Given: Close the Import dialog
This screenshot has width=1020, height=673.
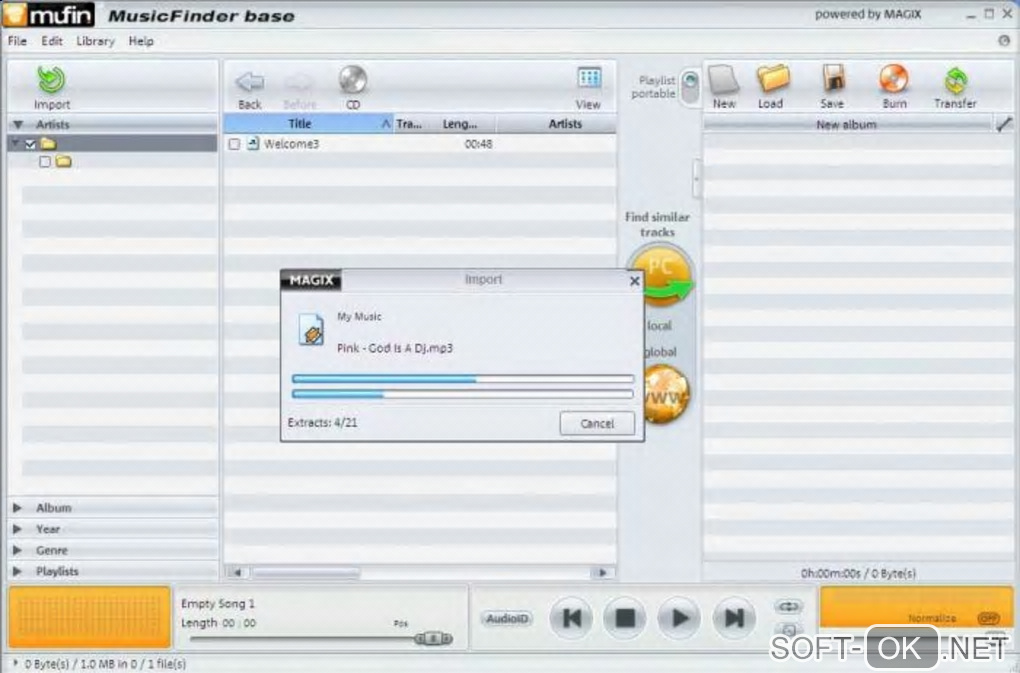Looking at the screenshot, I should 635,281.
